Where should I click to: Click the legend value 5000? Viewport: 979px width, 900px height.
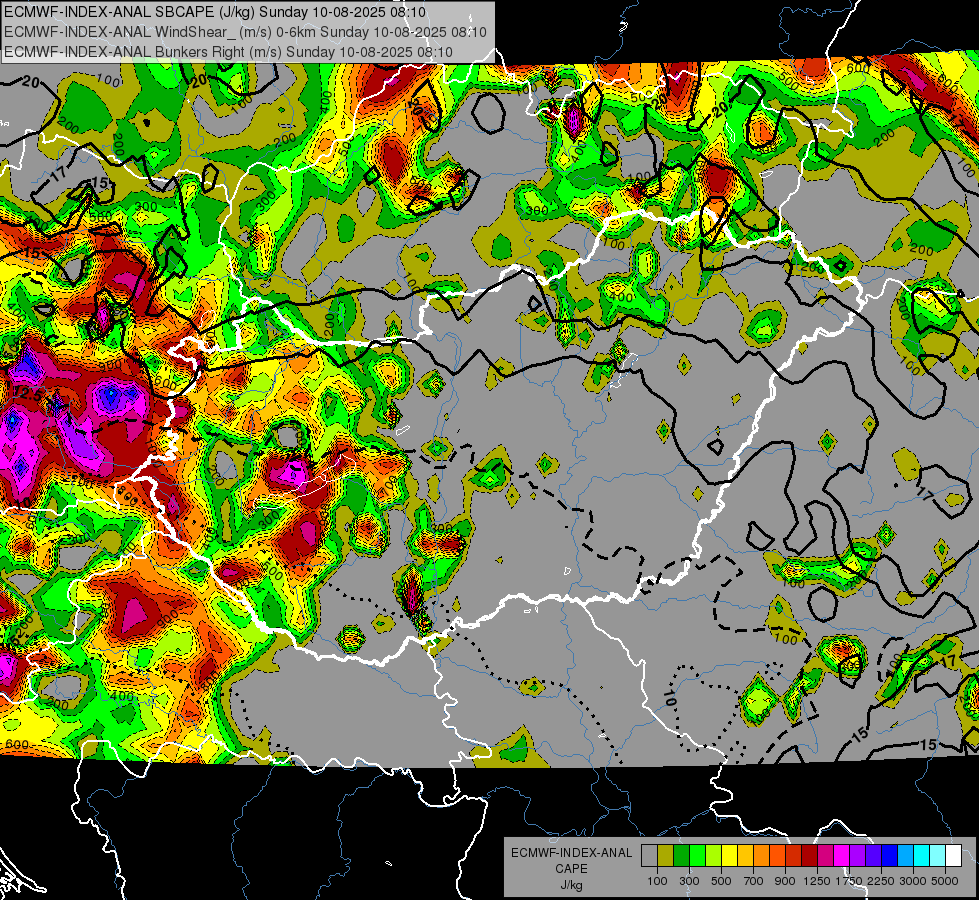pos(945,881)
